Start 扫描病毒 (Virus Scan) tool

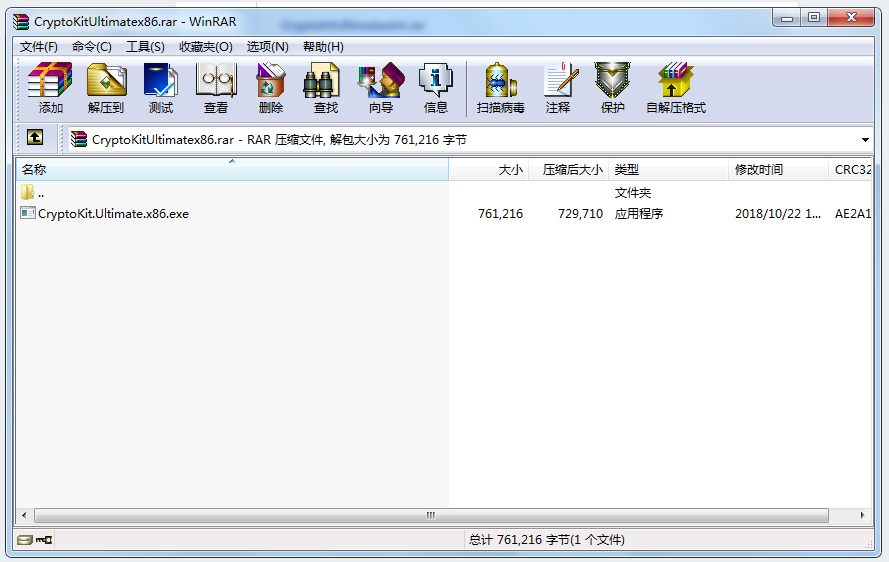(500, 88)
